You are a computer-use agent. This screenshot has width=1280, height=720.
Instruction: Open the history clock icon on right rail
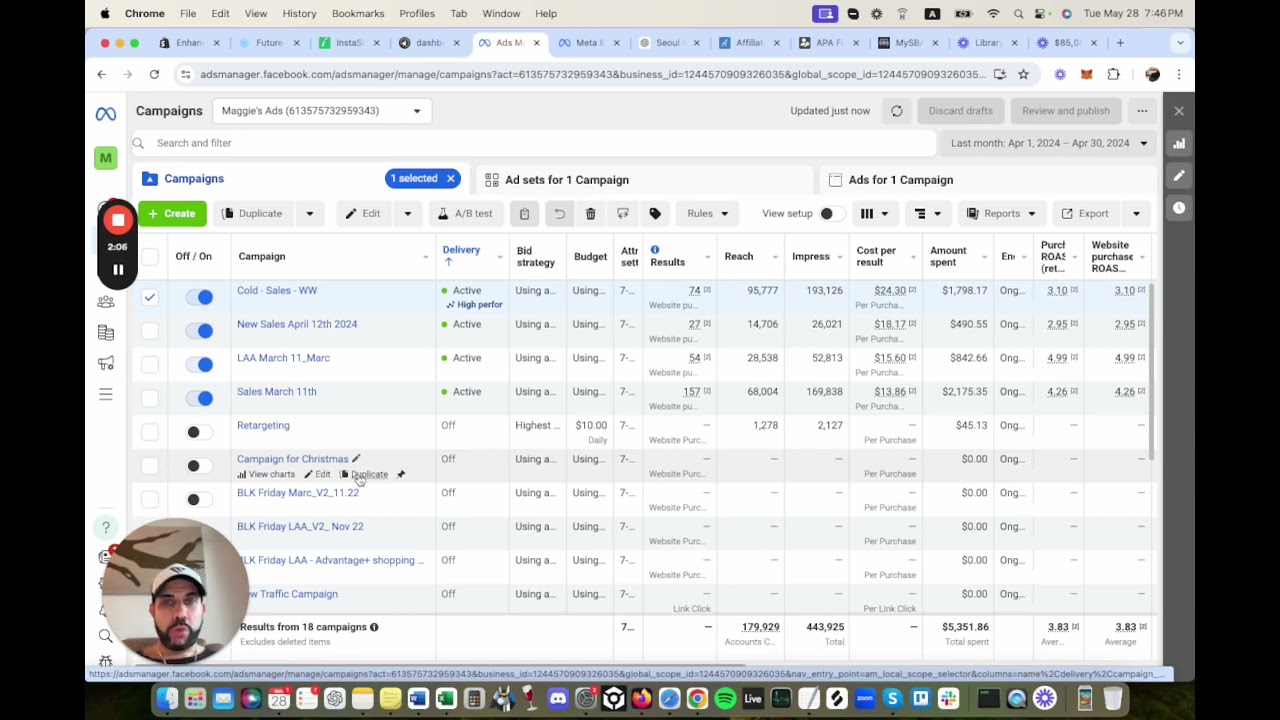(x=1179, y=208)
